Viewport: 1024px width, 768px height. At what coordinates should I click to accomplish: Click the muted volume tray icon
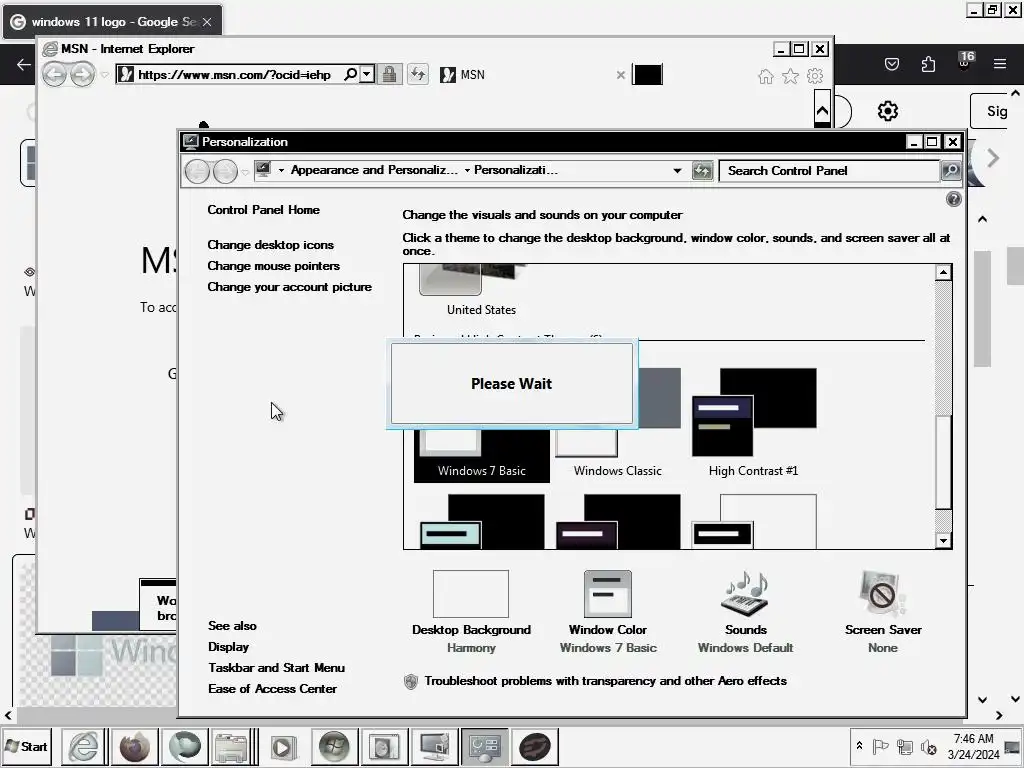(928, 746)
